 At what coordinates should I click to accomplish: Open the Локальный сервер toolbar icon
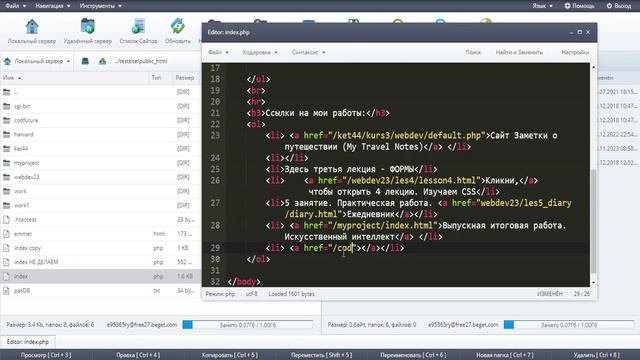click(x=32, y=27)
